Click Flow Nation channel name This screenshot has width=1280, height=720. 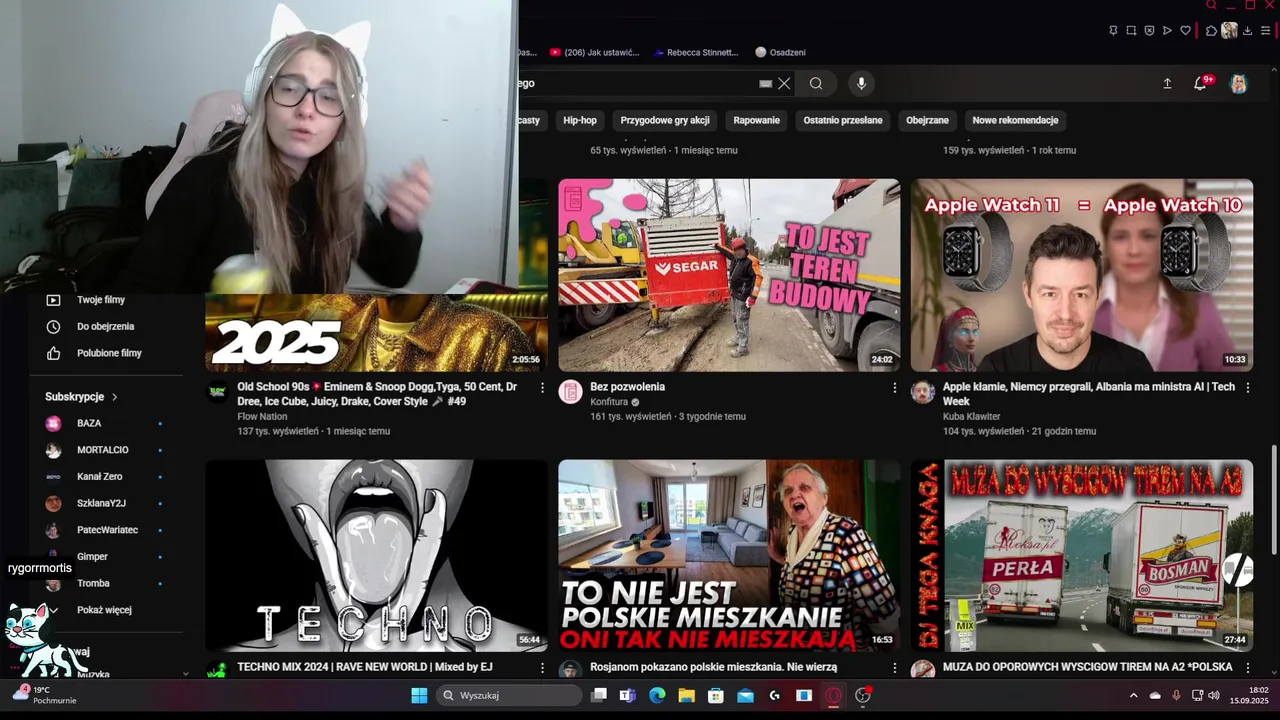click(262, 416)
